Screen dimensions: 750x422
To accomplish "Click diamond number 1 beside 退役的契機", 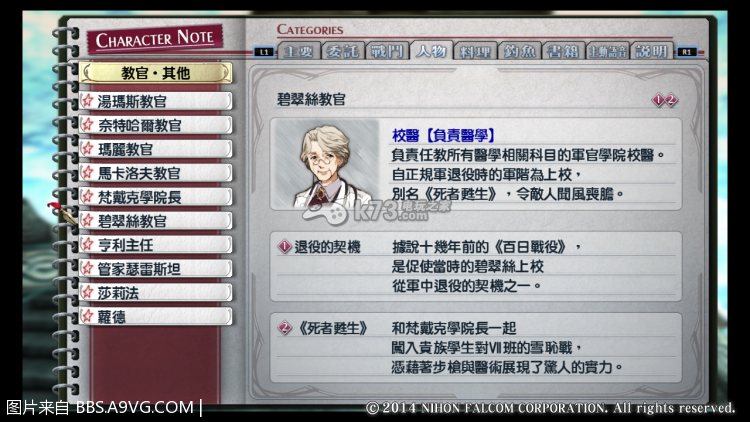I will pyautogui.click(x=285, y=246).
